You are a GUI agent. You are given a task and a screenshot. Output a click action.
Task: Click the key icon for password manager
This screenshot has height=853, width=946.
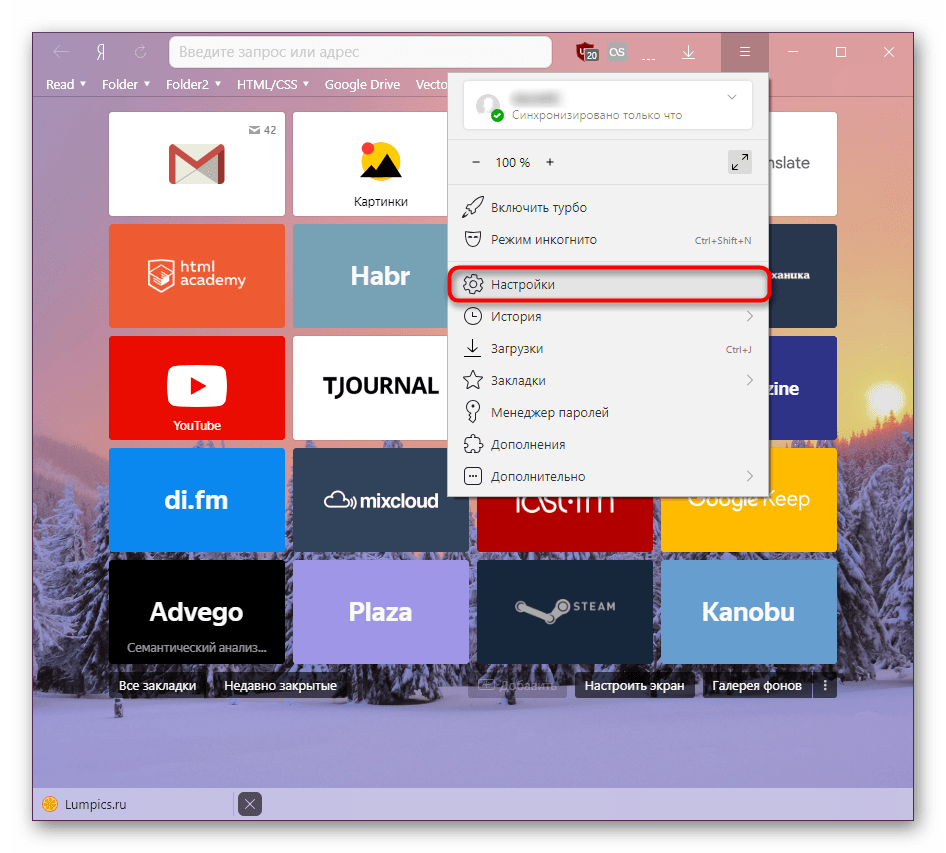point(473,412)
